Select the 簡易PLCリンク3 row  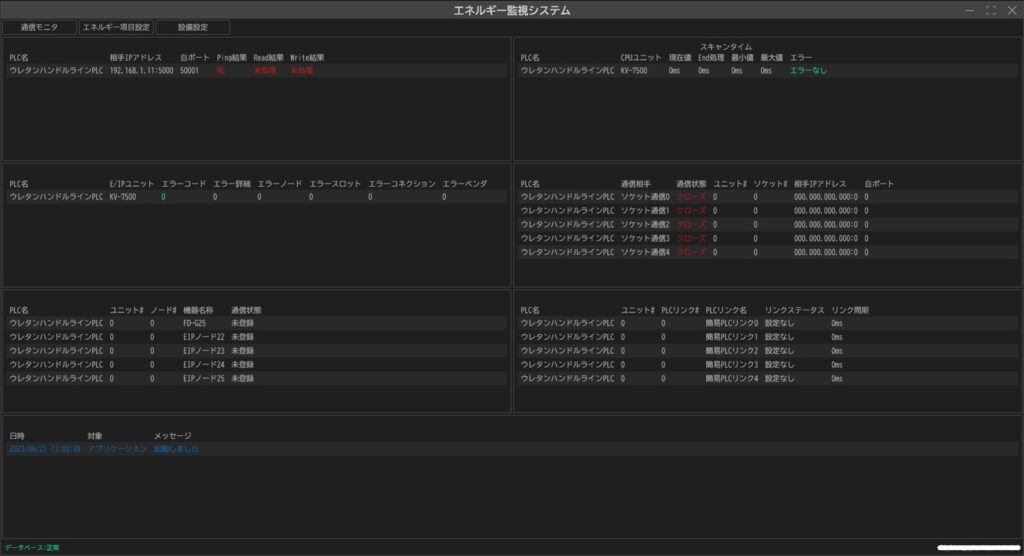tap(767, 364)
